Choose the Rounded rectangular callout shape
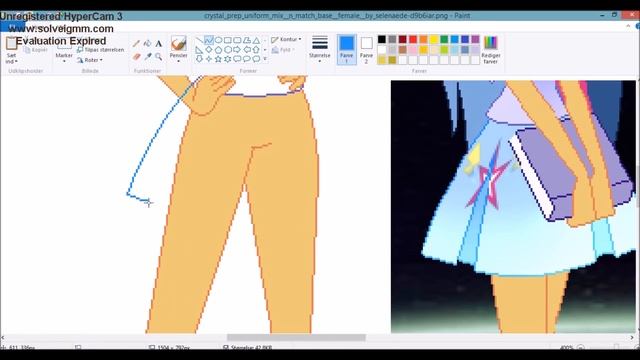This screenshot has height=360, width=640. click(x=237, y=59)
